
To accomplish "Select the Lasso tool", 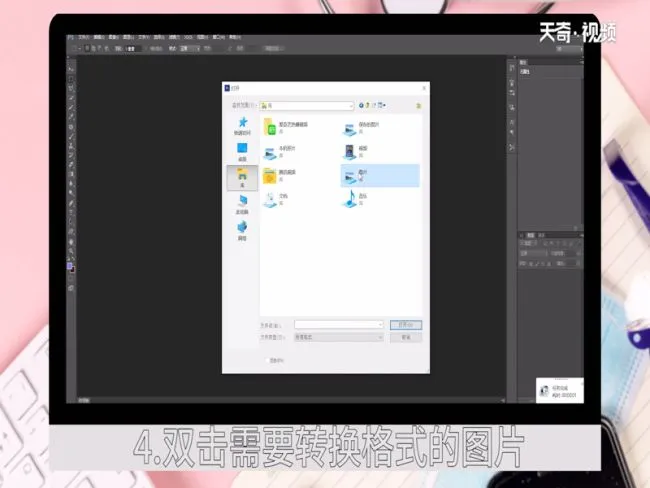I will [x=71, y=88].
